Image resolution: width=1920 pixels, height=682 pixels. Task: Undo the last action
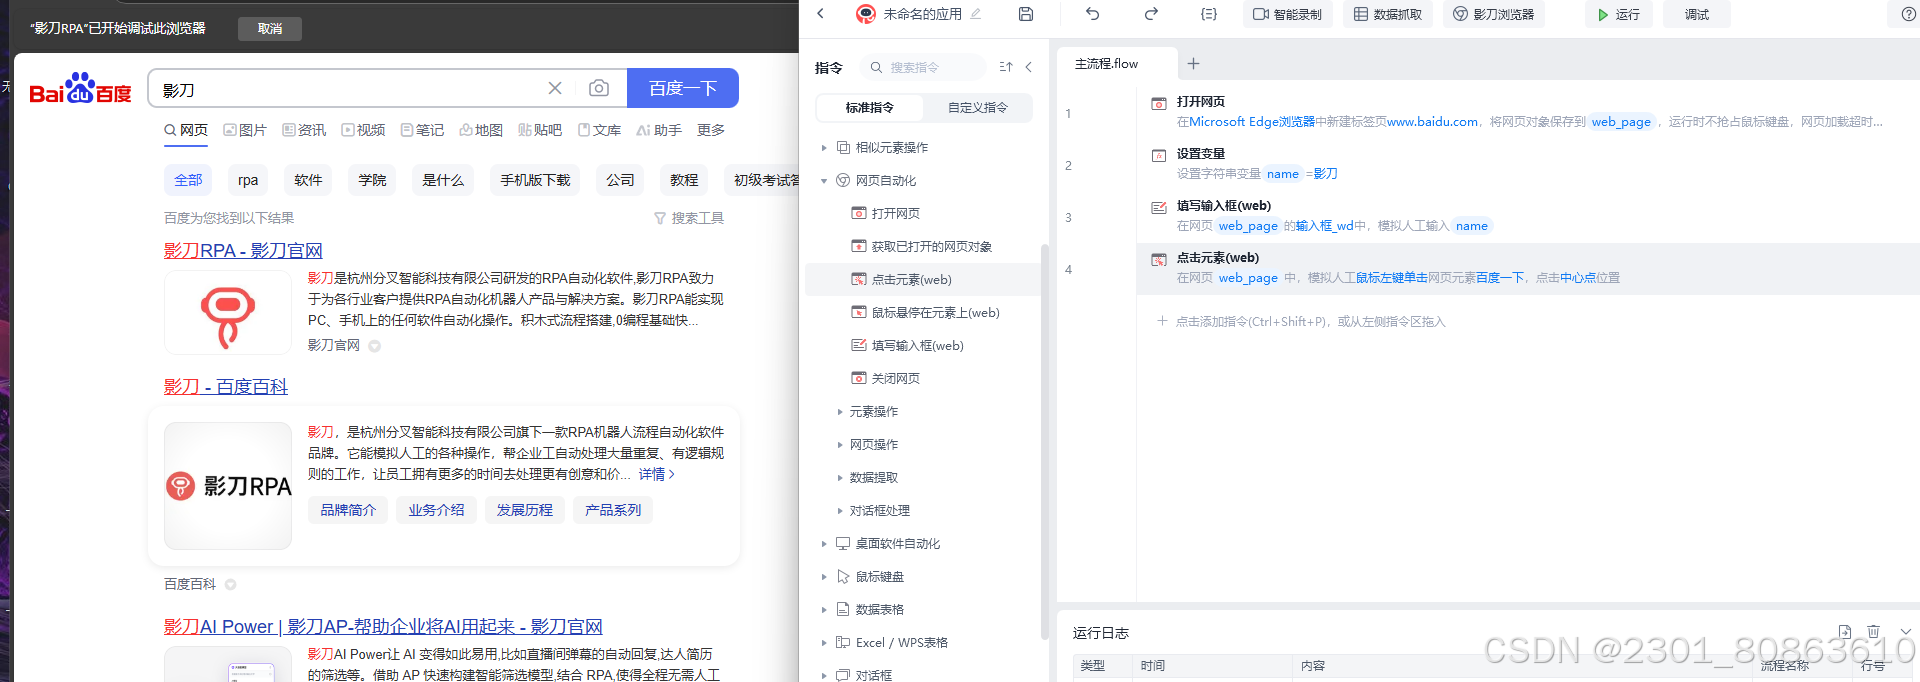1092,14
